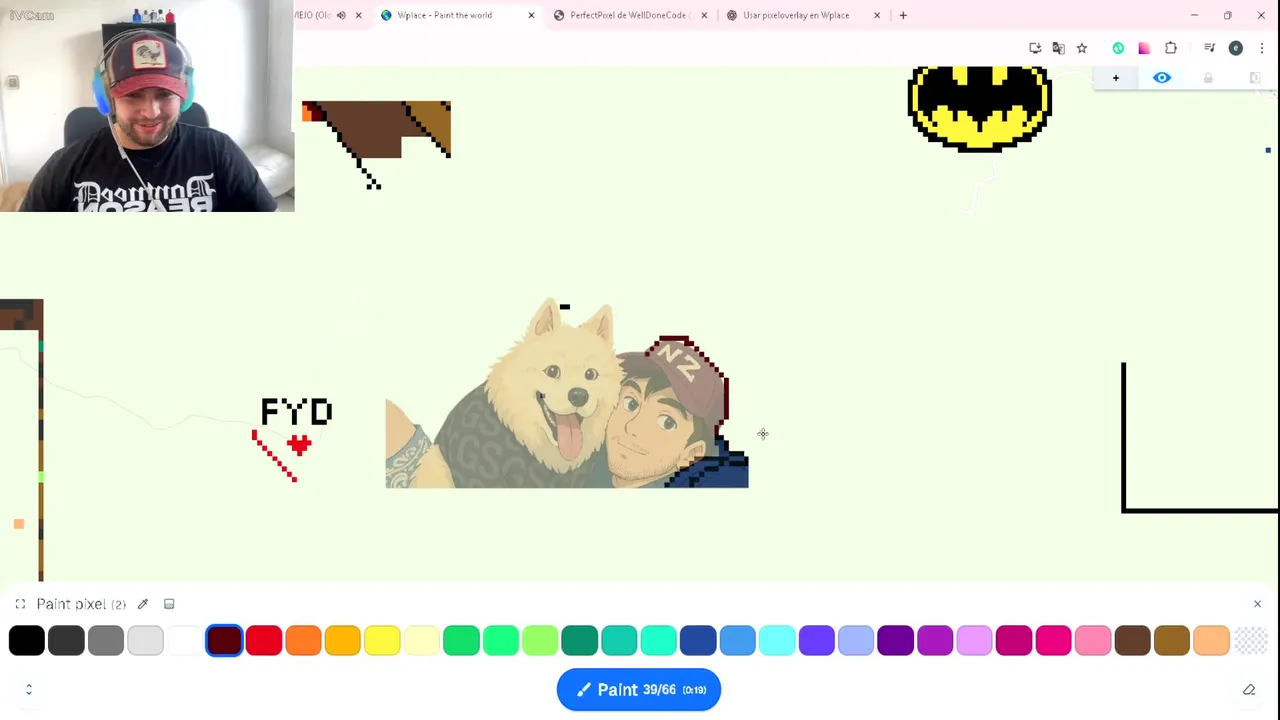Click the Batman logo pixel art
1280x720 pixels.
(x=979, y=108)
